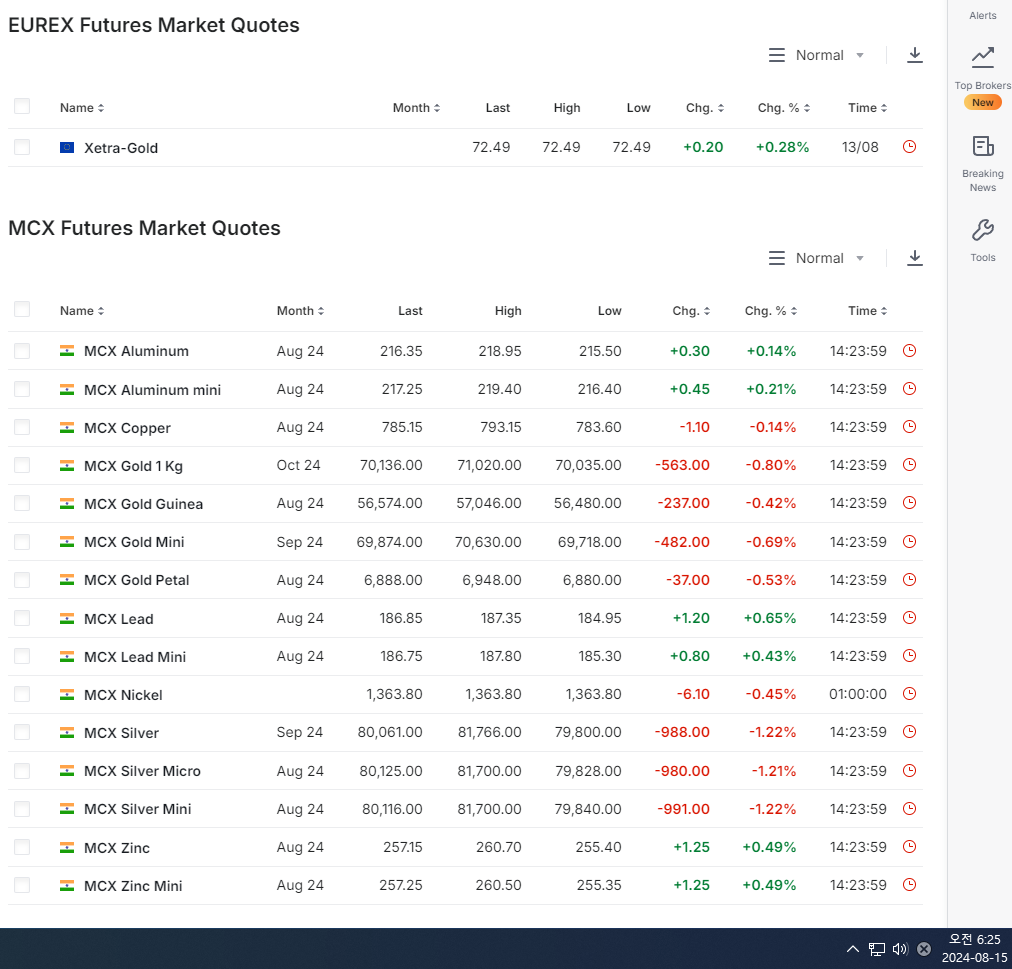
Task: Click clock icon for MCX Aluminum row
Action: point(909,351)
